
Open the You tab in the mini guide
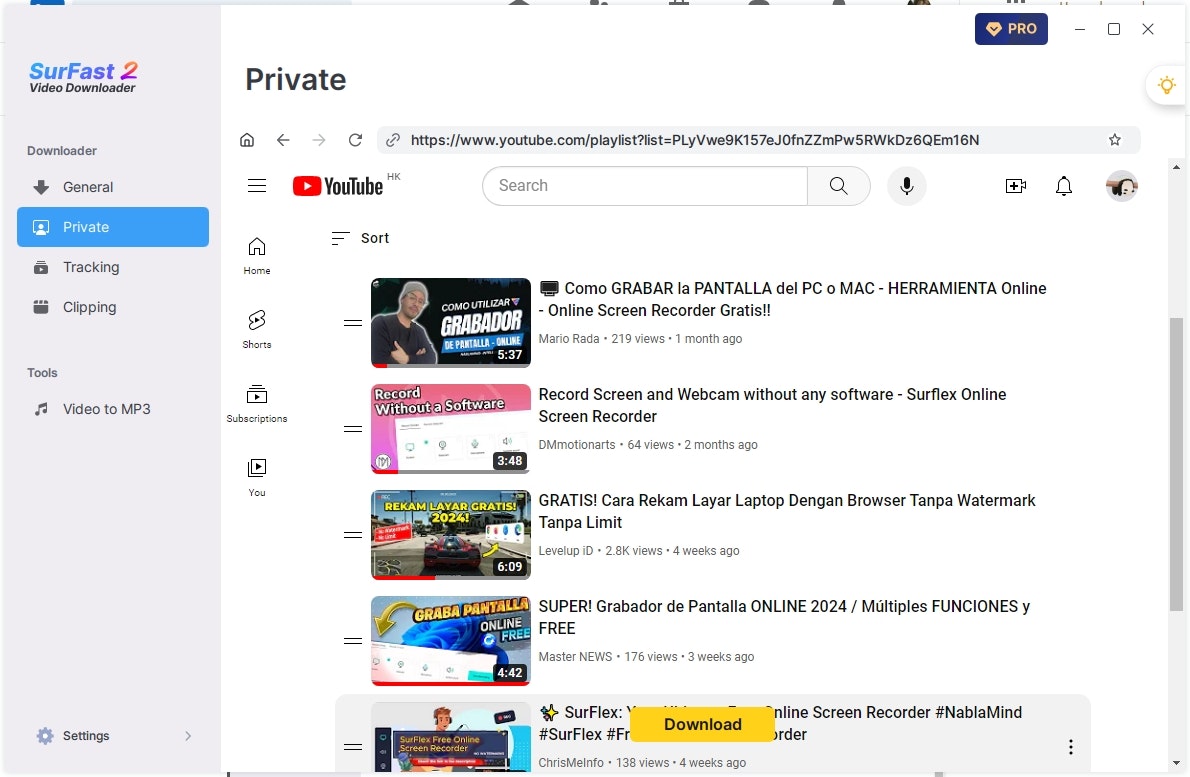pyautogui.click(x=257, y=478)
